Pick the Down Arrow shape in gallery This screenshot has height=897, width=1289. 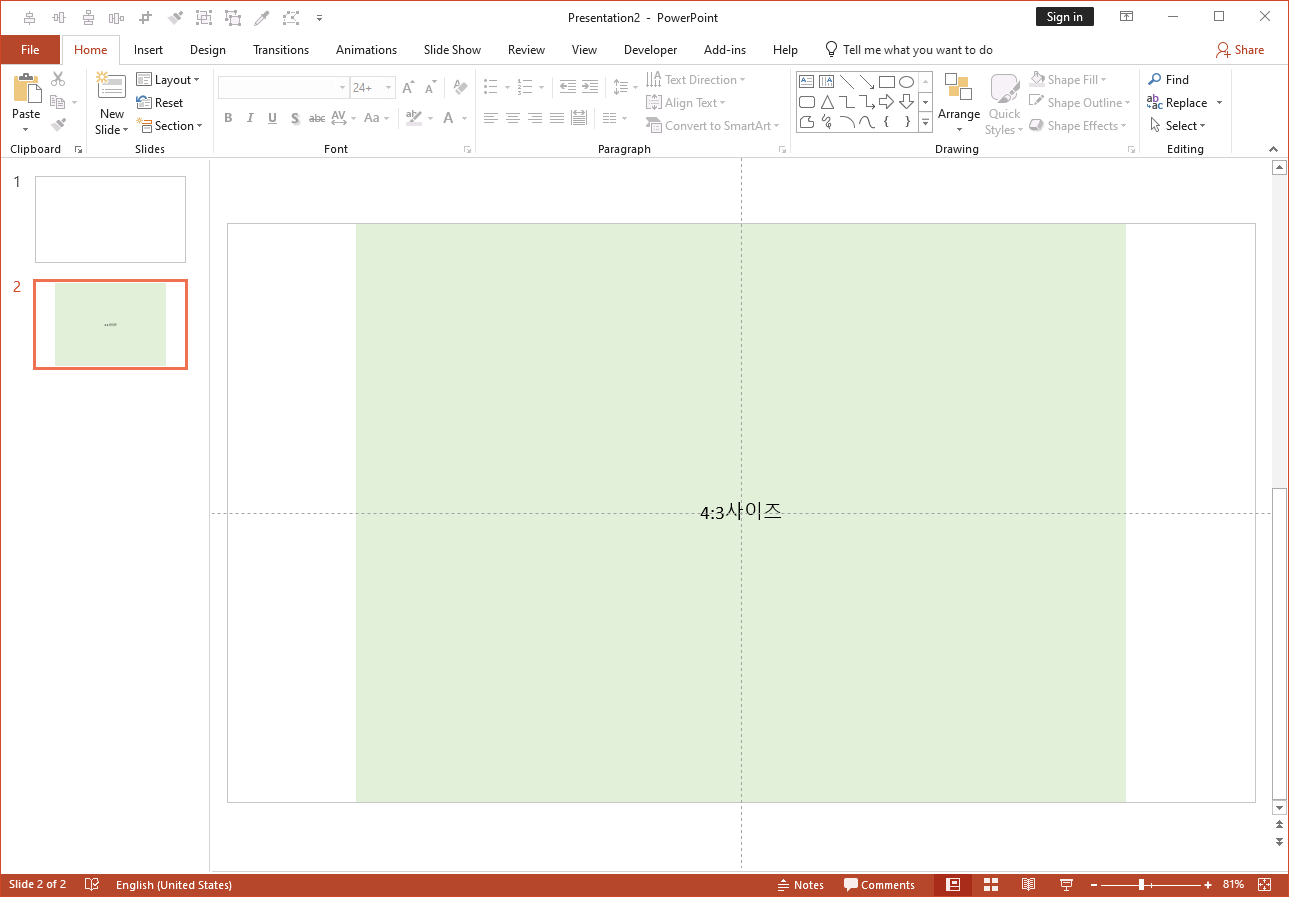pos(907,102)
